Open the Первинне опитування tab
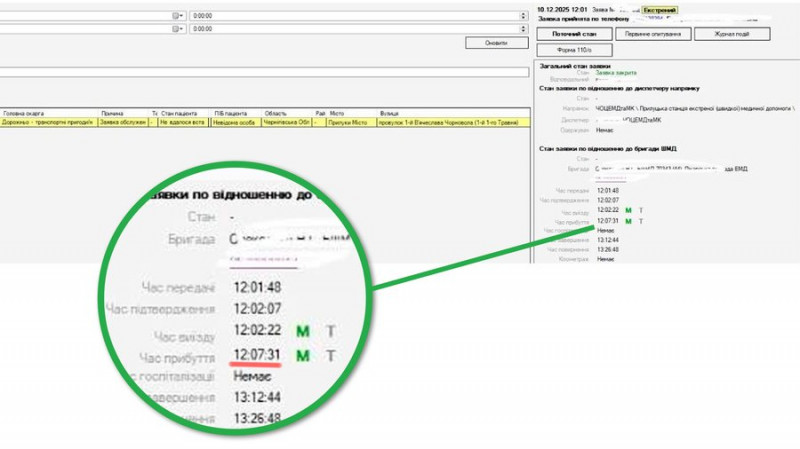This screenshot has width=800, height=449. coord(653,34)
